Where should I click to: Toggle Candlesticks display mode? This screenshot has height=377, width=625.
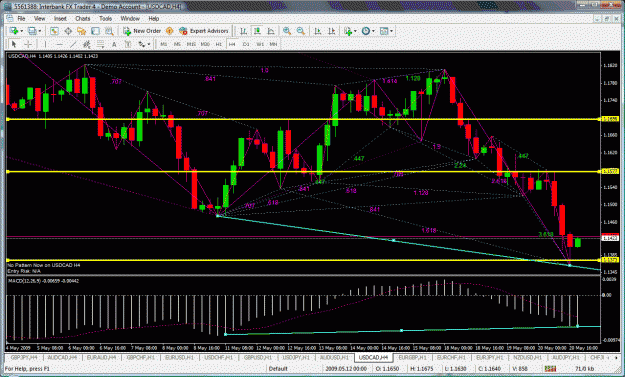(x=257, y=31)
